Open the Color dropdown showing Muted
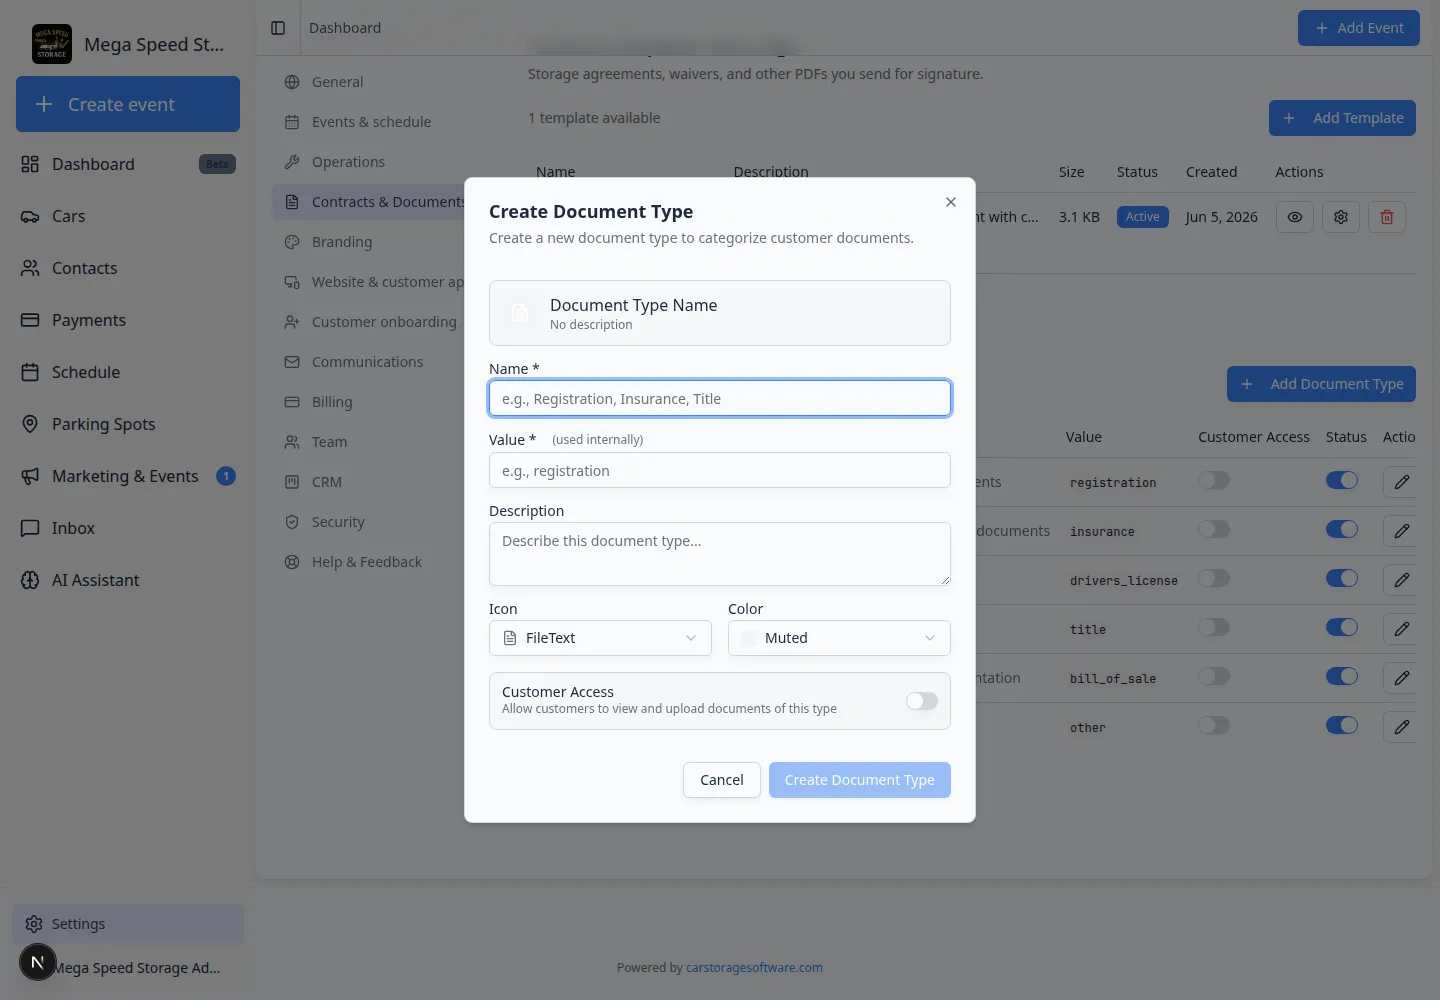 pos(839,638)
